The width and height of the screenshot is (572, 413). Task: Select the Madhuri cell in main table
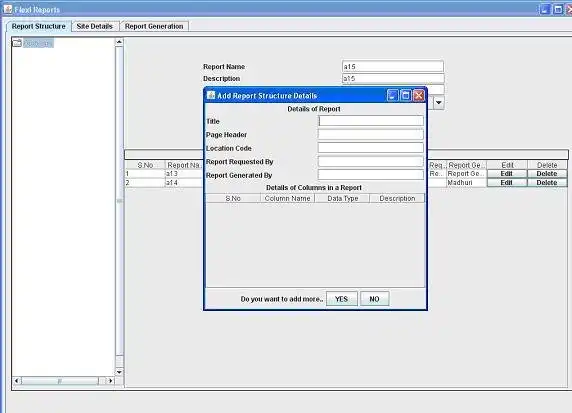467,182
